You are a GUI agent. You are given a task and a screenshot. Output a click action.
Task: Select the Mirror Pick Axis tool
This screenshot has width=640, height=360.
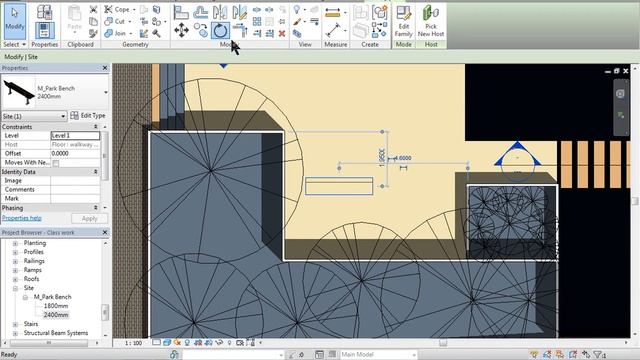pos(220,12)
